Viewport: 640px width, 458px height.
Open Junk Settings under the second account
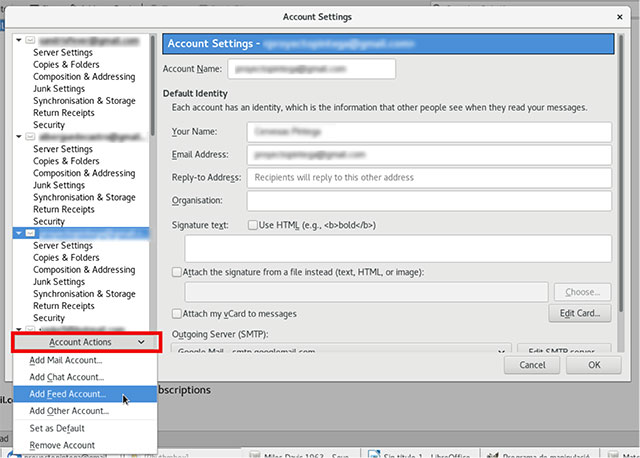59,185
